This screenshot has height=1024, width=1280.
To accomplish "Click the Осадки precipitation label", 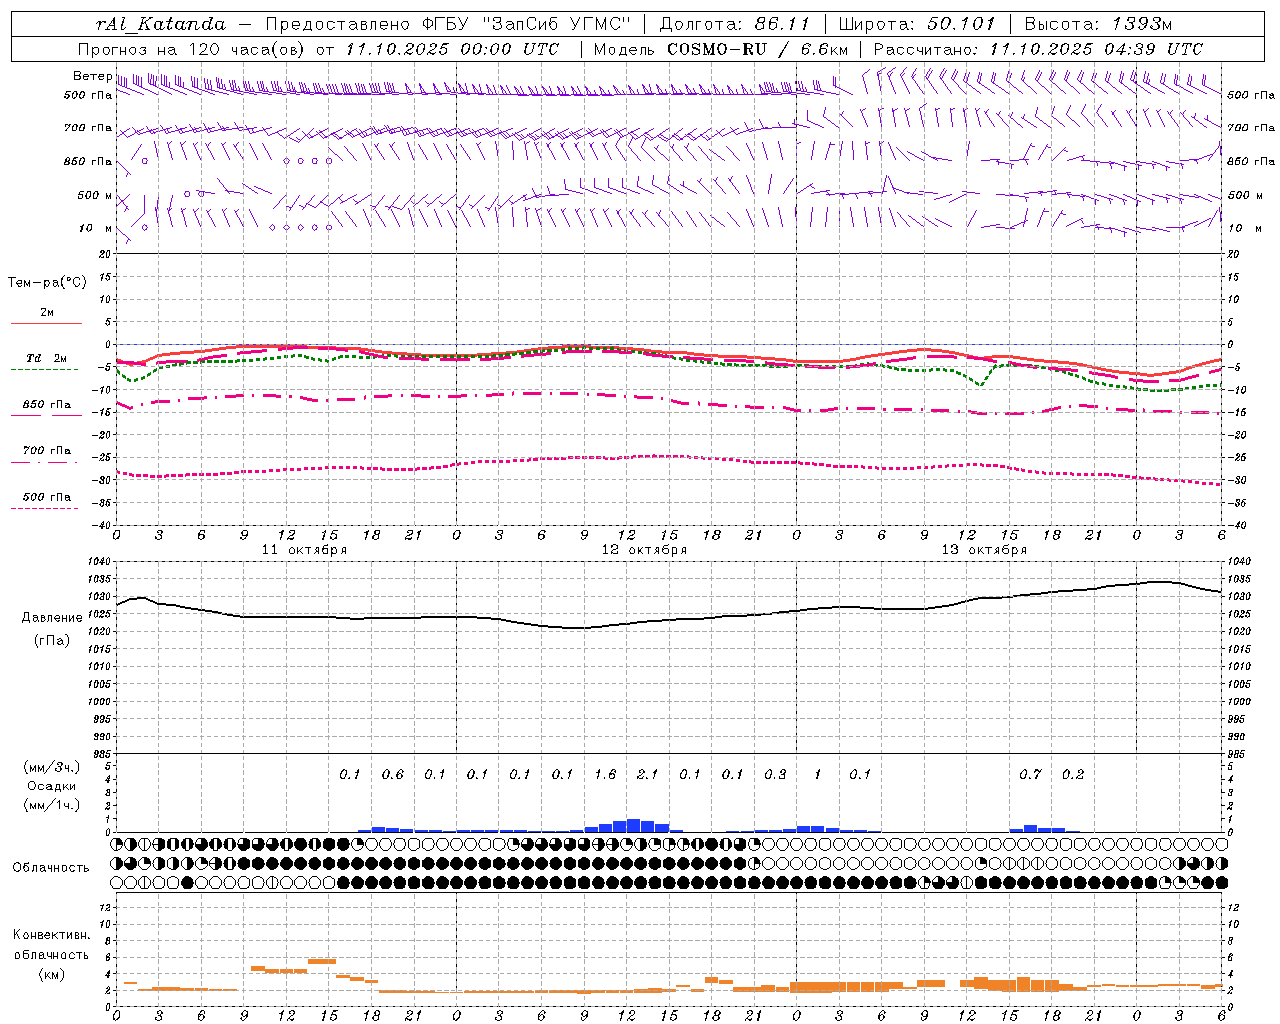I will [52, 786].
